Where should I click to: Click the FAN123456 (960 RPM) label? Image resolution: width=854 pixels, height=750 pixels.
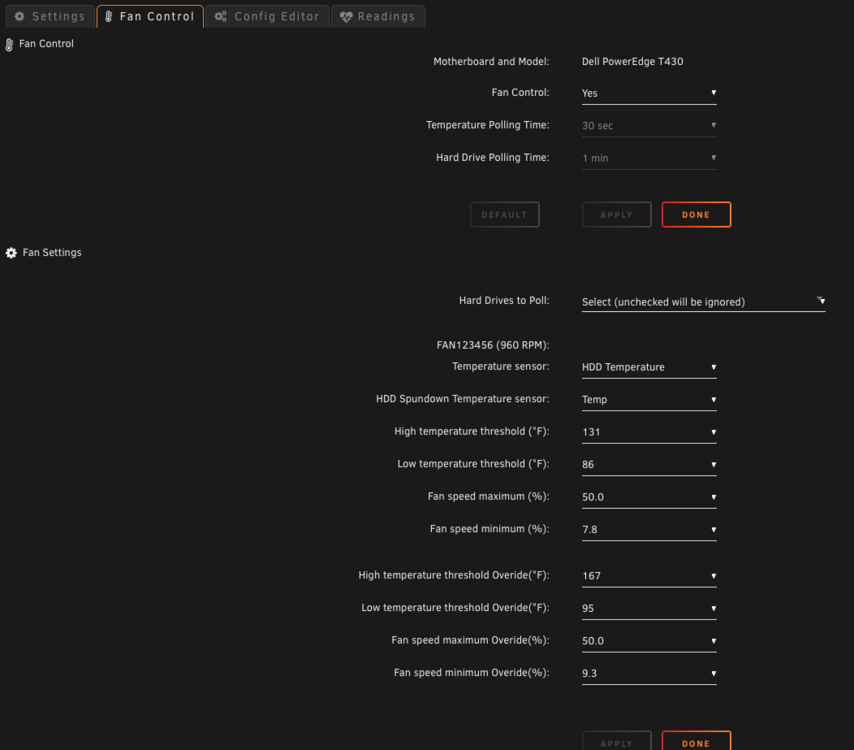492,345
